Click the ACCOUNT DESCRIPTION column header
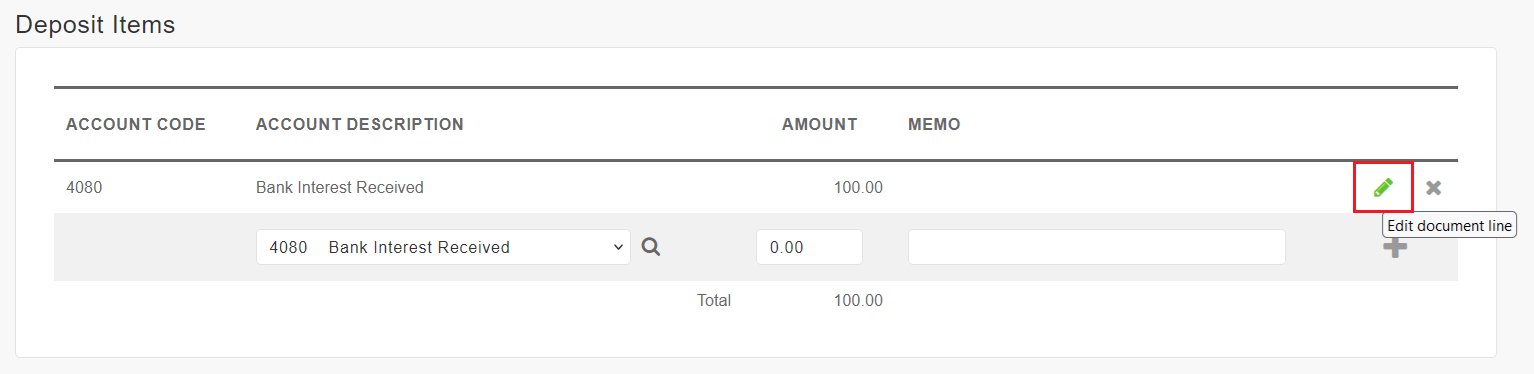 pyautogui.click(x=360, y=125)
